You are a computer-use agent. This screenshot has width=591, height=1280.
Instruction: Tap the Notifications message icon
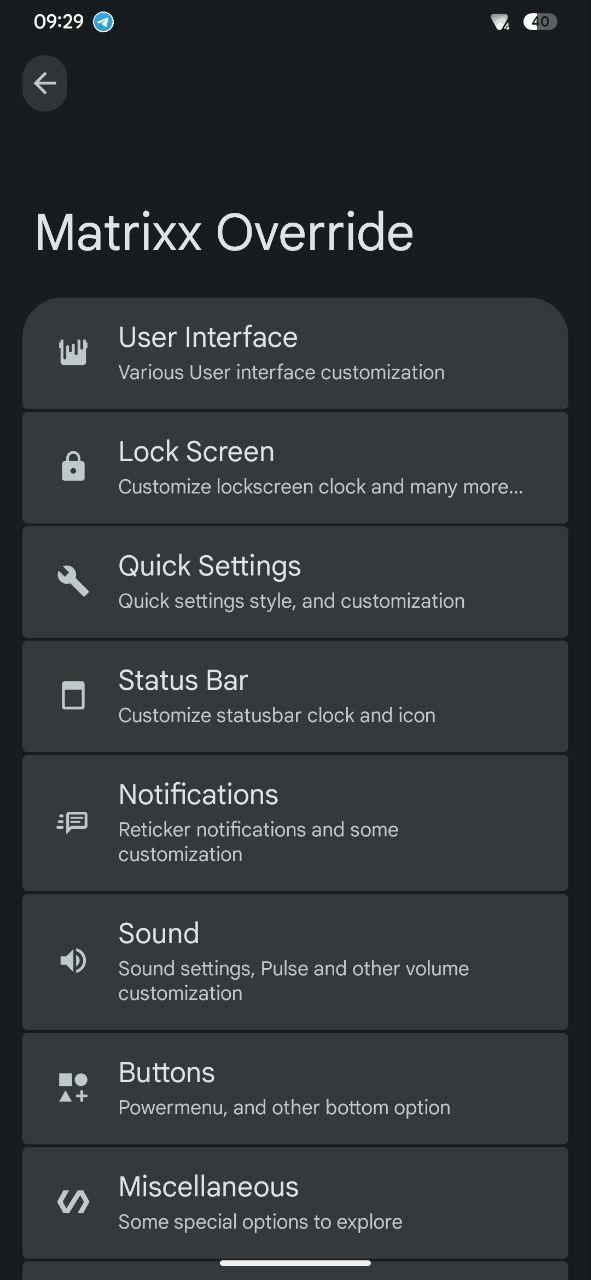[x=73, y=822]
